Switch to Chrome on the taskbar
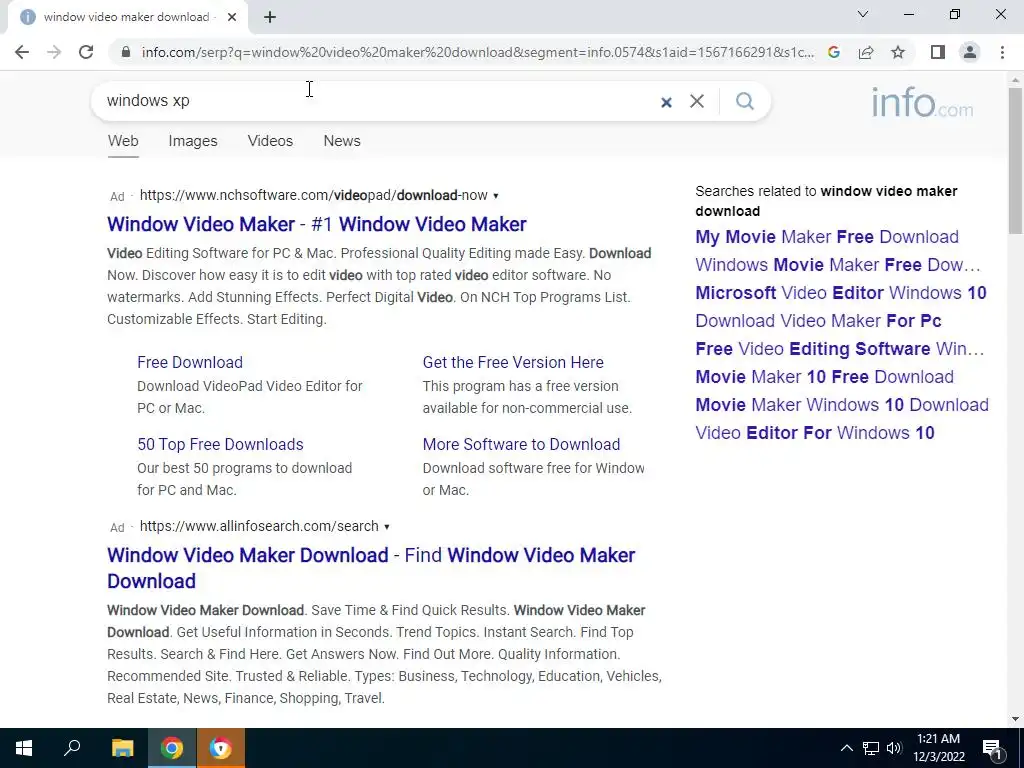1024x768 pixels. click(x=172, y=748)
